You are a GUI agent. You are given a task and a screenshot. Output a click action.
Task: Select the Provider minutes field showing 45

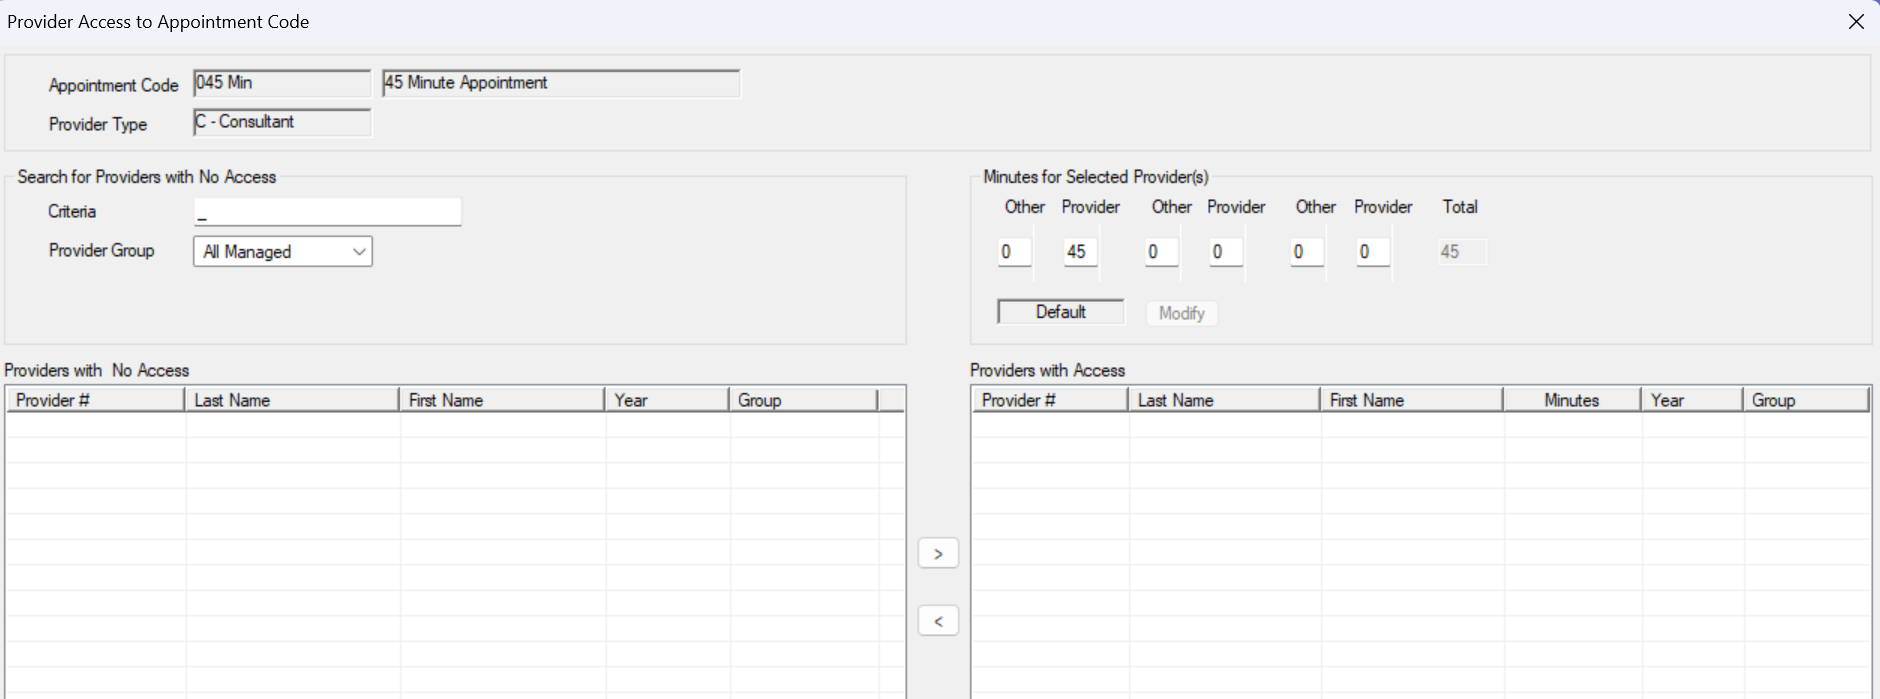point(1080,252)
